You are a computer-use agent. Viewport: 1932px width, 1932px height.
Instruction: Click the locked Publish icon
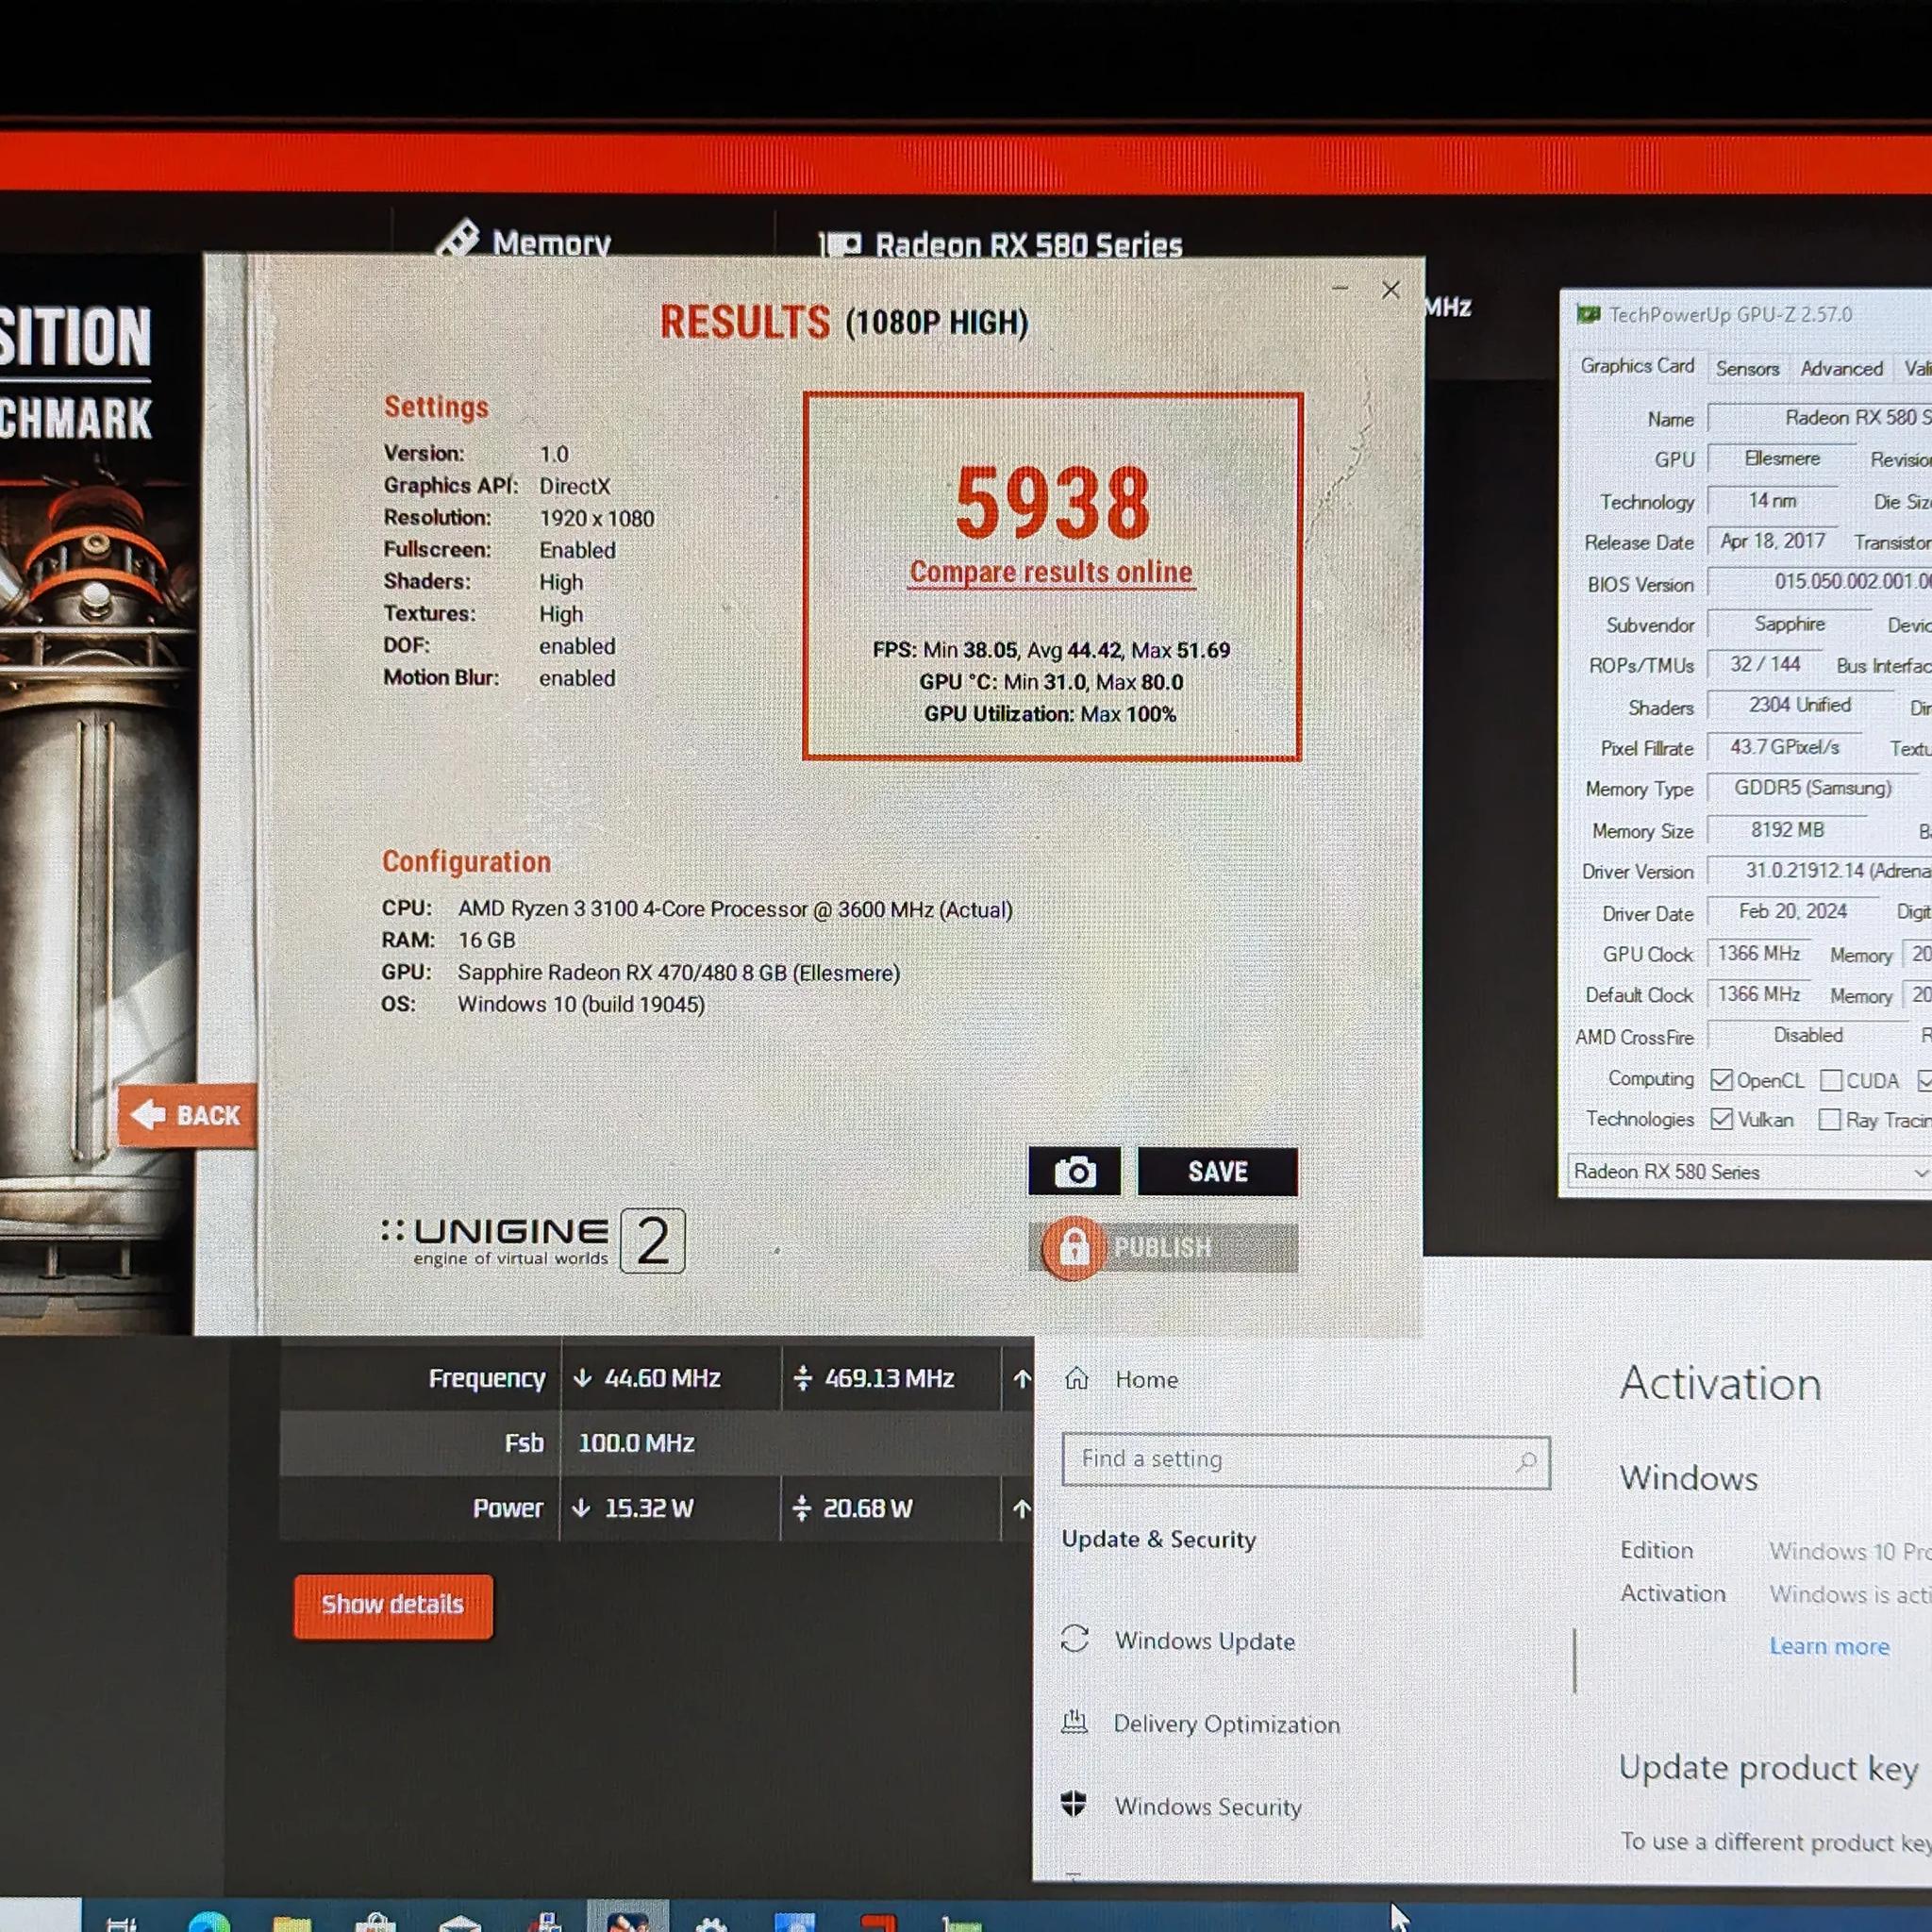click(1073, 1248)
